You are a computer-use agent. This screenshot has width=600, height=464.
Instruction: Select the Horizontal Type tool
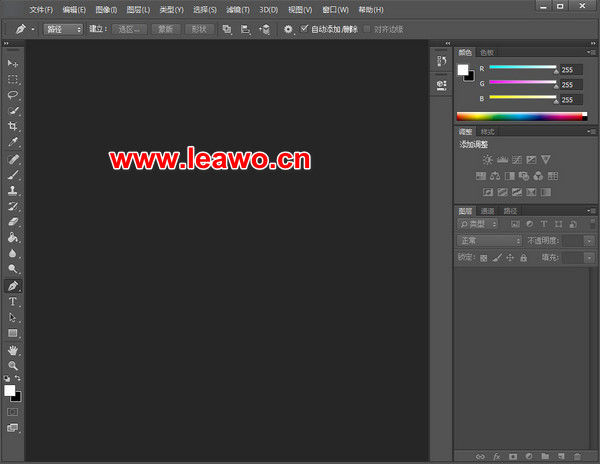tap(13, 302)
